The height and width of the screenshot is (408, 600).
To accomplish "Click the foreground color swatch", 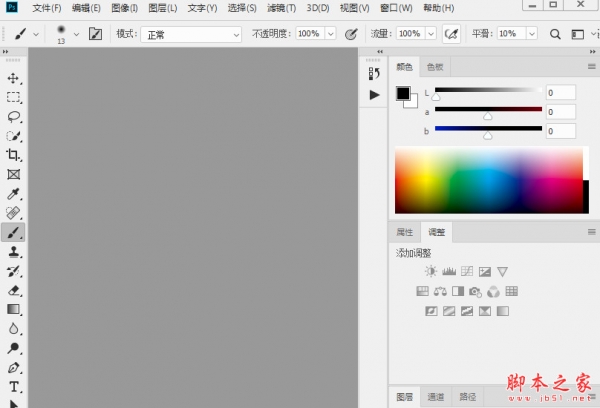I will pos(403,94).
